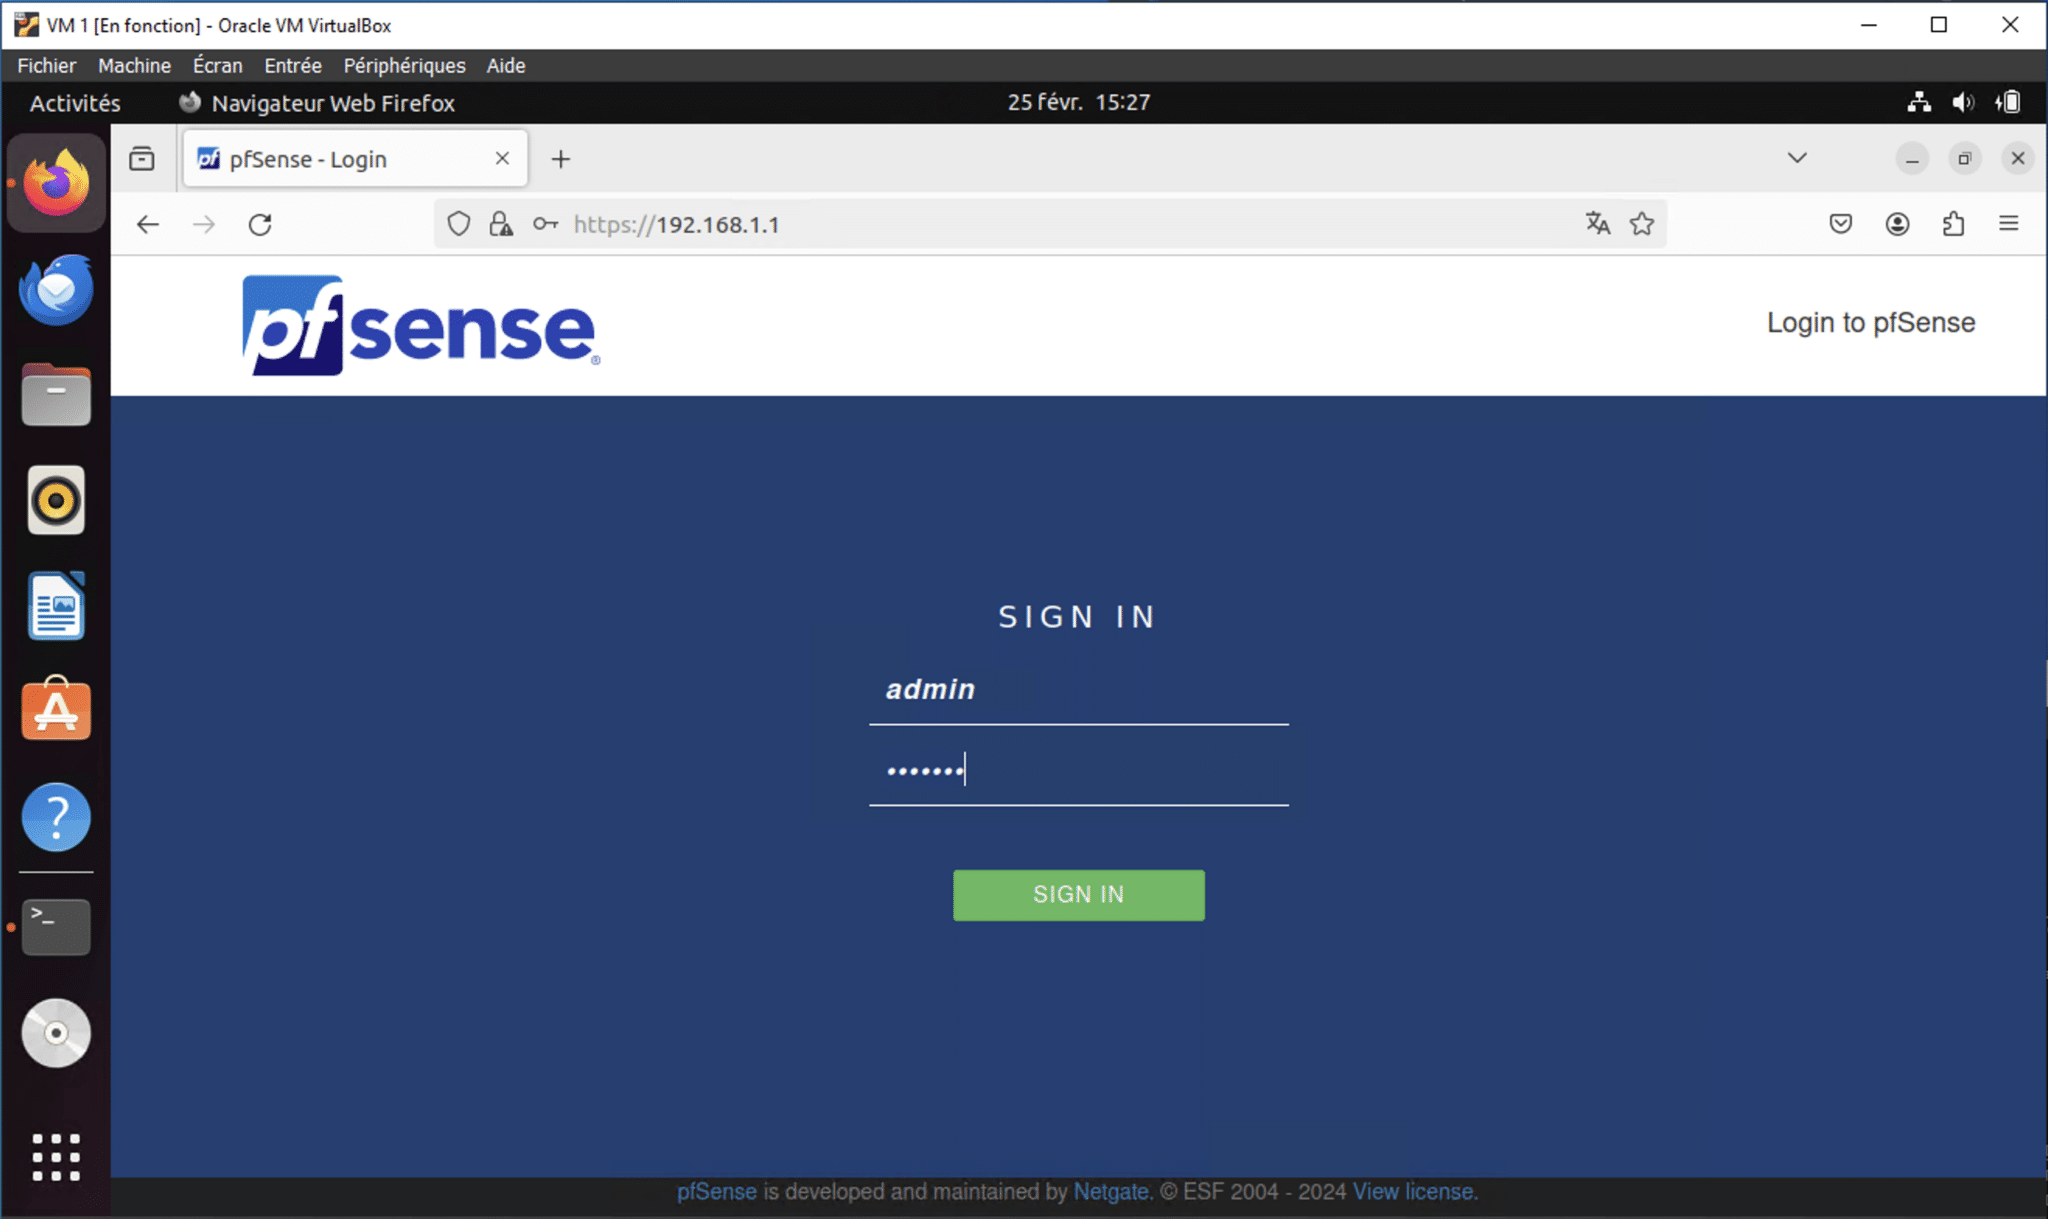Click the saved logins key icon

[x=546, y=223]
